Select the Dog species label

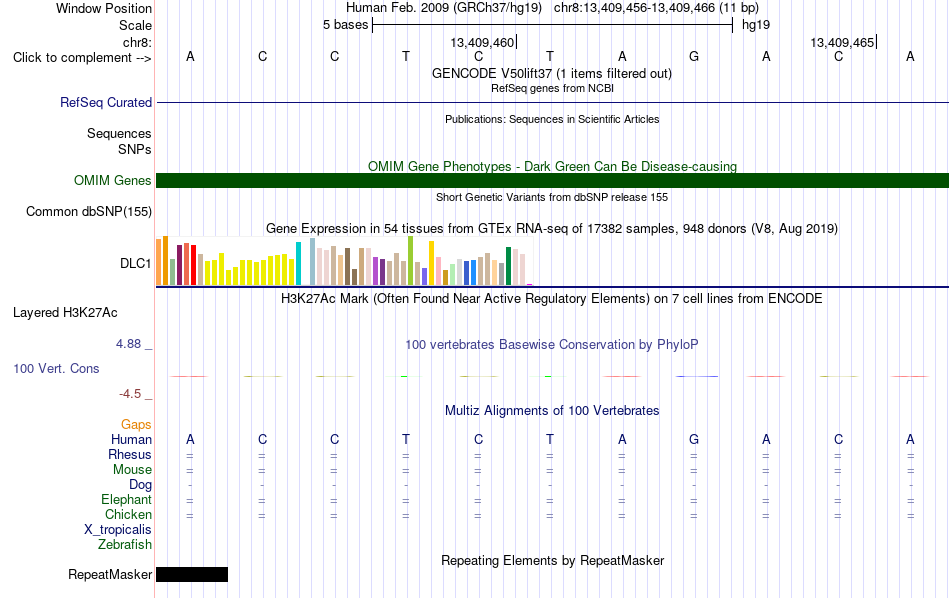(x=140, y=485)
